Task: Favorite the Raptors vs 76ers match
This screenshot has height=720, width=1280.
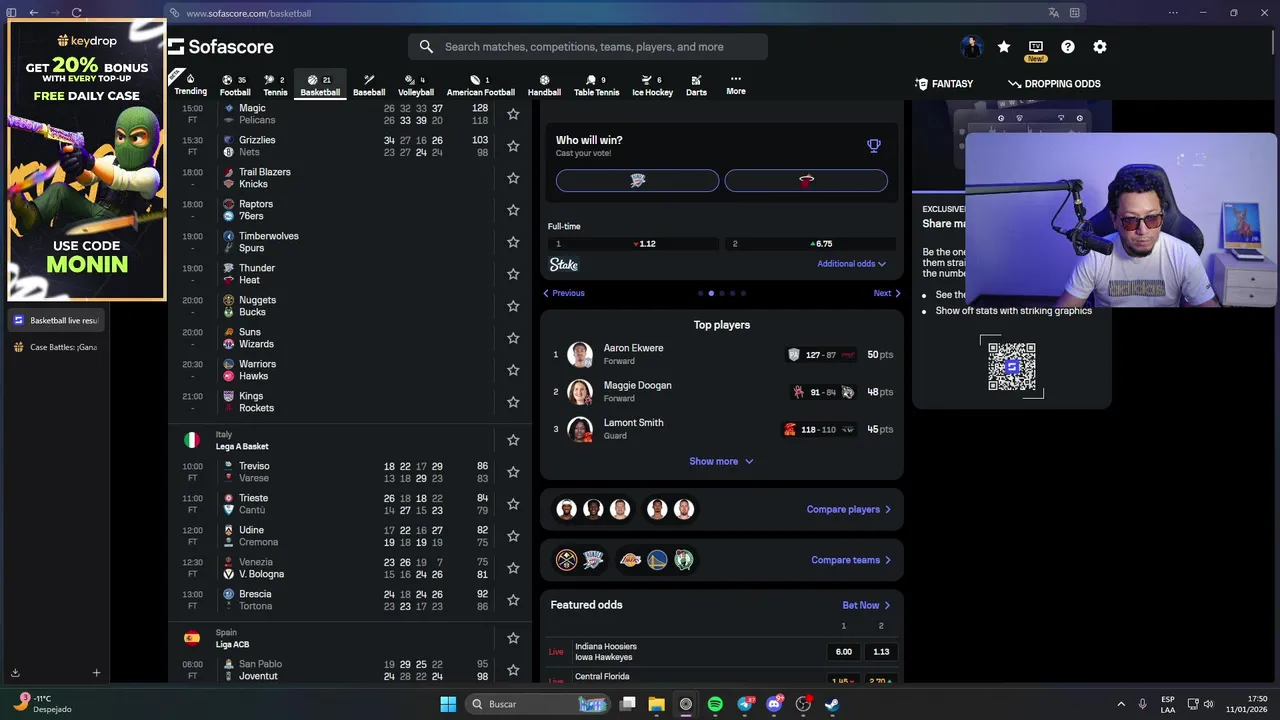Action: pos(513,210)
